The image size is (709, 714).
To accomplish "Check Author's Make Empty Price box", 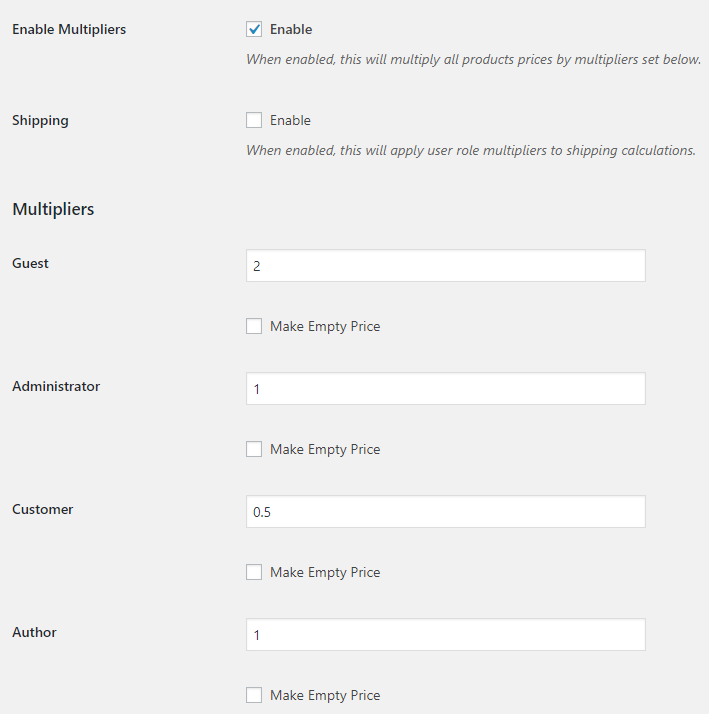I will click(x=254, y=695).
